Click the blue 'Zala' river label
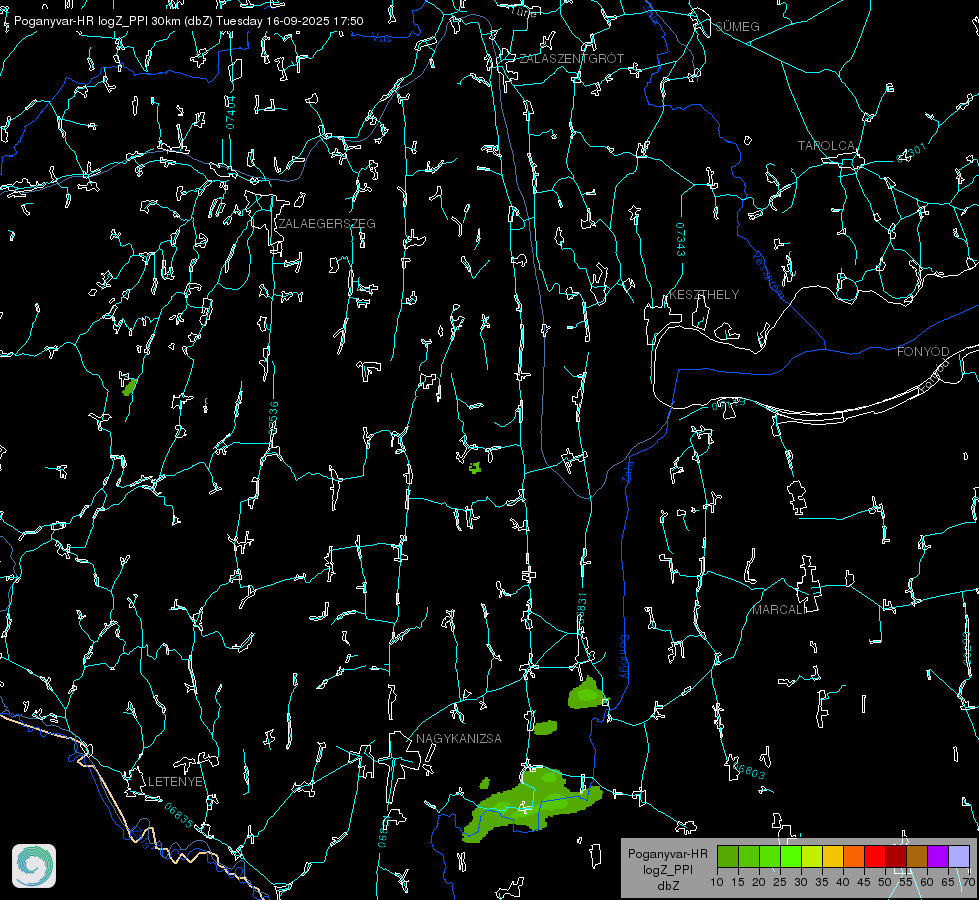This screenshot has width=979, height=900. click(x=627, y=470)
